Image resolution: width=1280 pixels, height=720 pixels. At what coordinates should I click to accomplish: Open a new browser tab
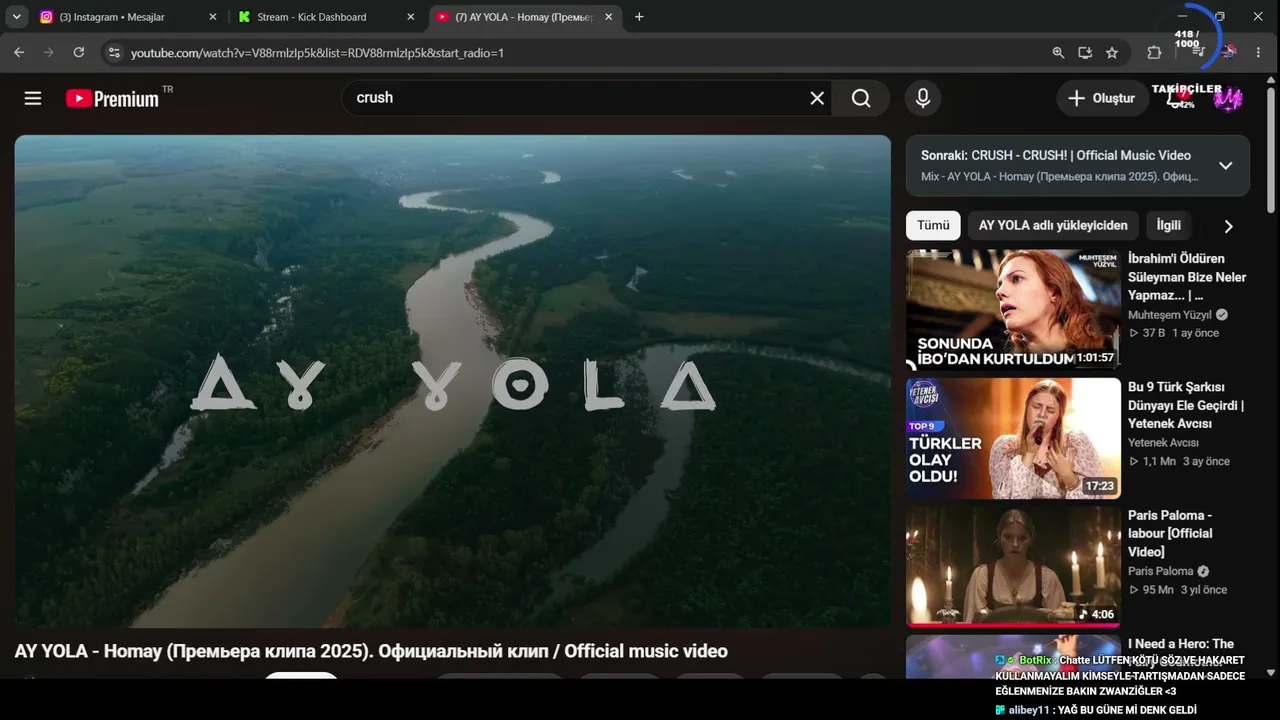[x=639, y=17]
